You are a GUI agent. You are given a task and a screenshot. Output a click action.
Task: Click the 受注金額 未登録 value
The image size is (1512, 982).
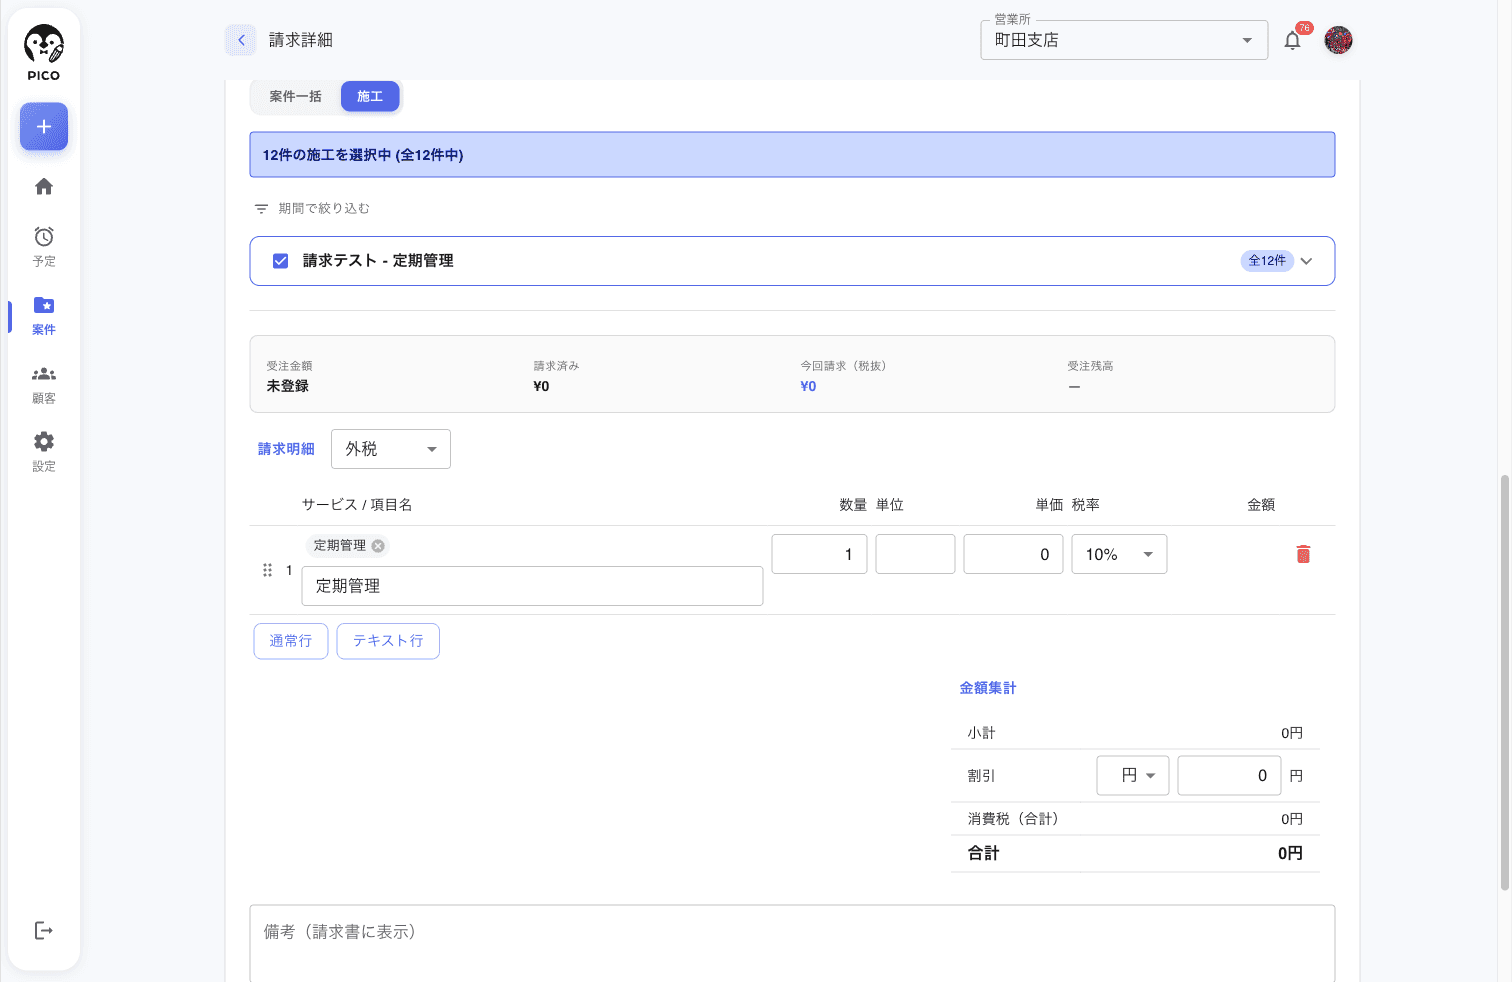coord(288,387)
